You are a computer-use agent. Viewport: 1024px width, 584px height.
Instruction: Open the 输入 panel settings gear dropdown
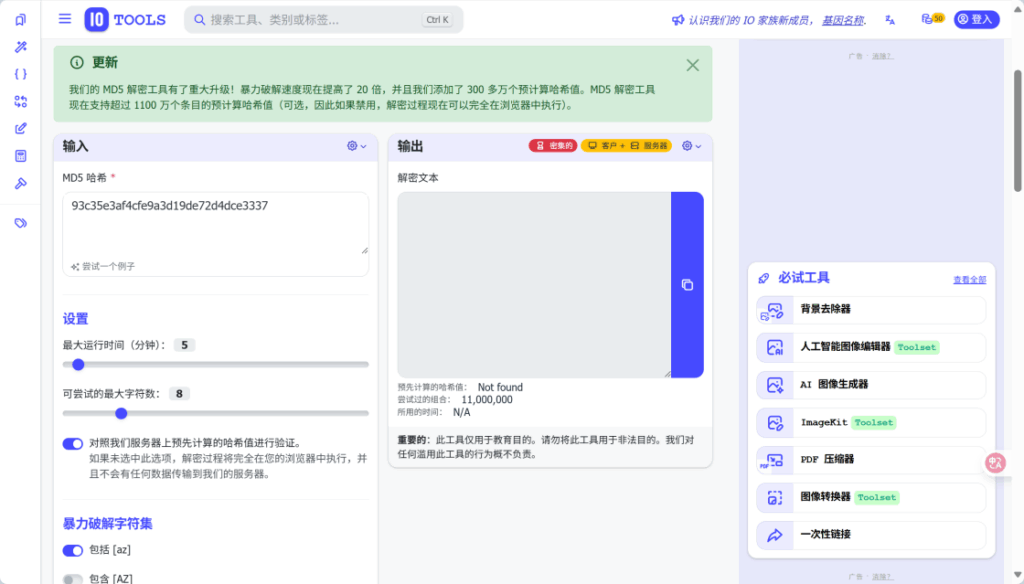tap(354, 146)
